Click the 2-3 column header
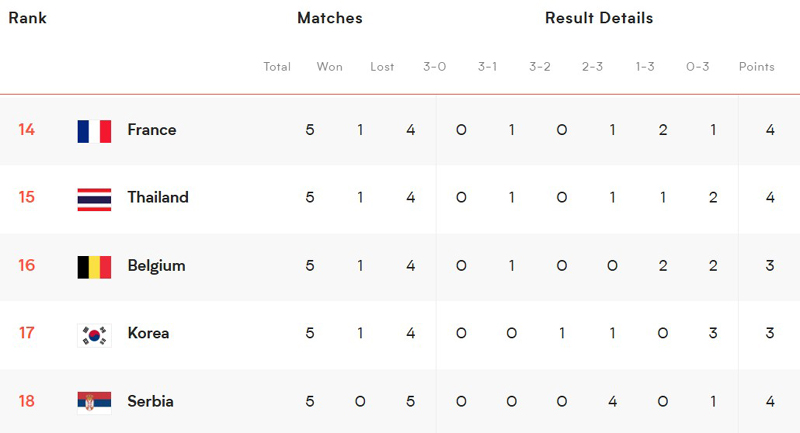This screenshot has width=800, height=433. point(592,67)
